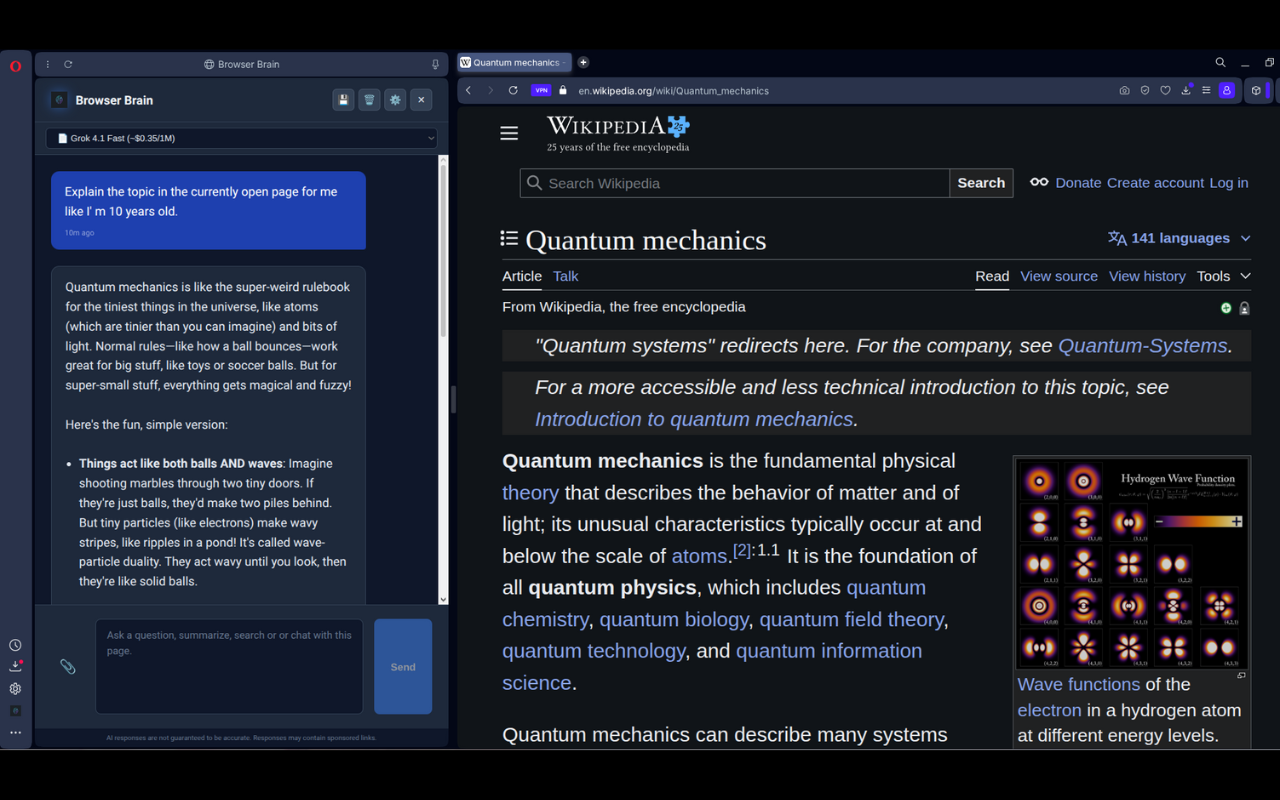Select the Quantum mechanics browser tab
1280x800 pixels.
pyautogui.click(x=514, y=62)
